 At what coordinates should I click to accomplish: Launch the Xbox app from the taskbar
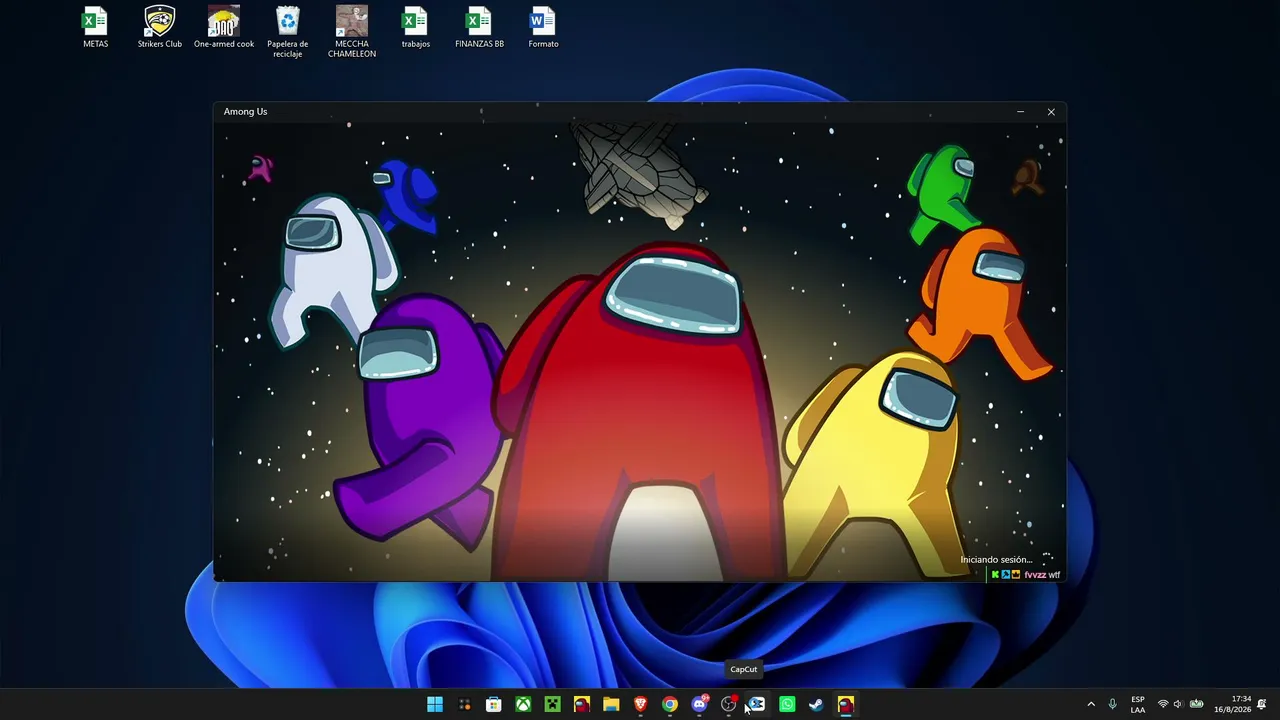click(523, 704)
